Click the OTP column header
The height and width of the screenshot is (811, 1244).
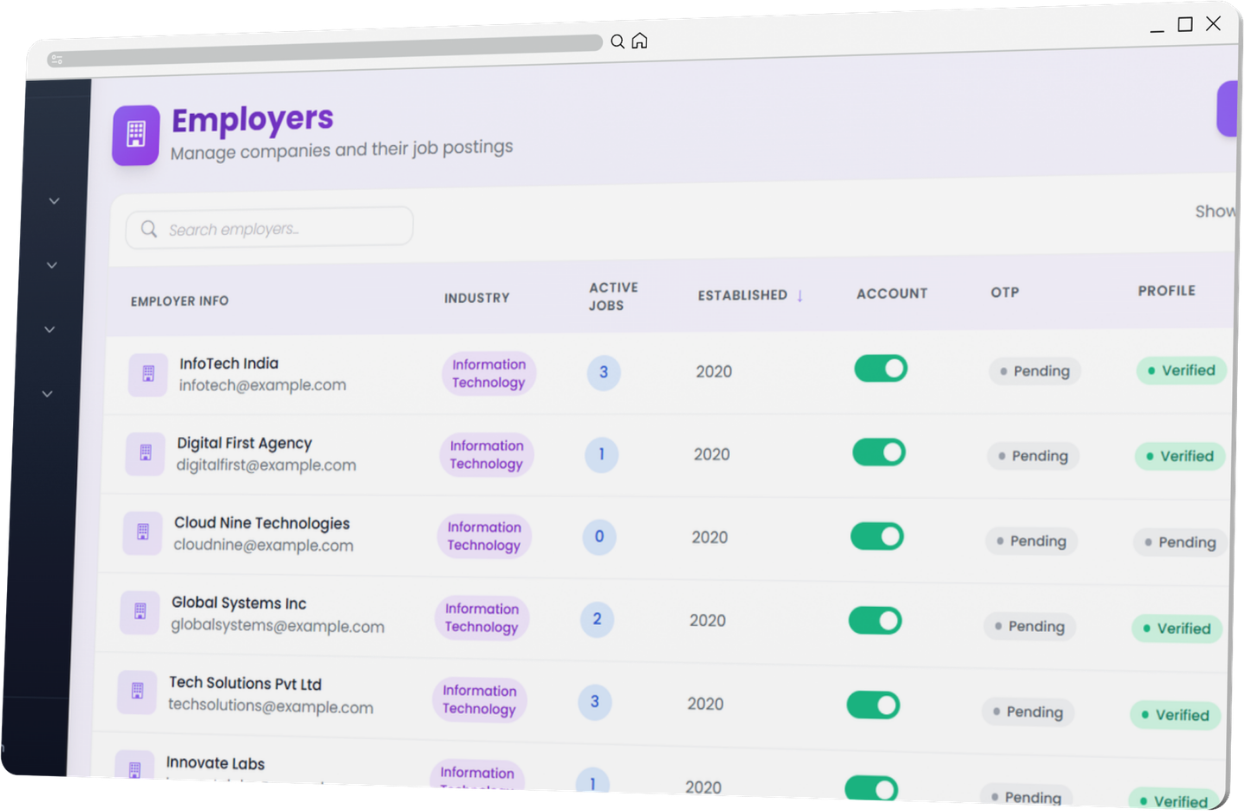1005,292
